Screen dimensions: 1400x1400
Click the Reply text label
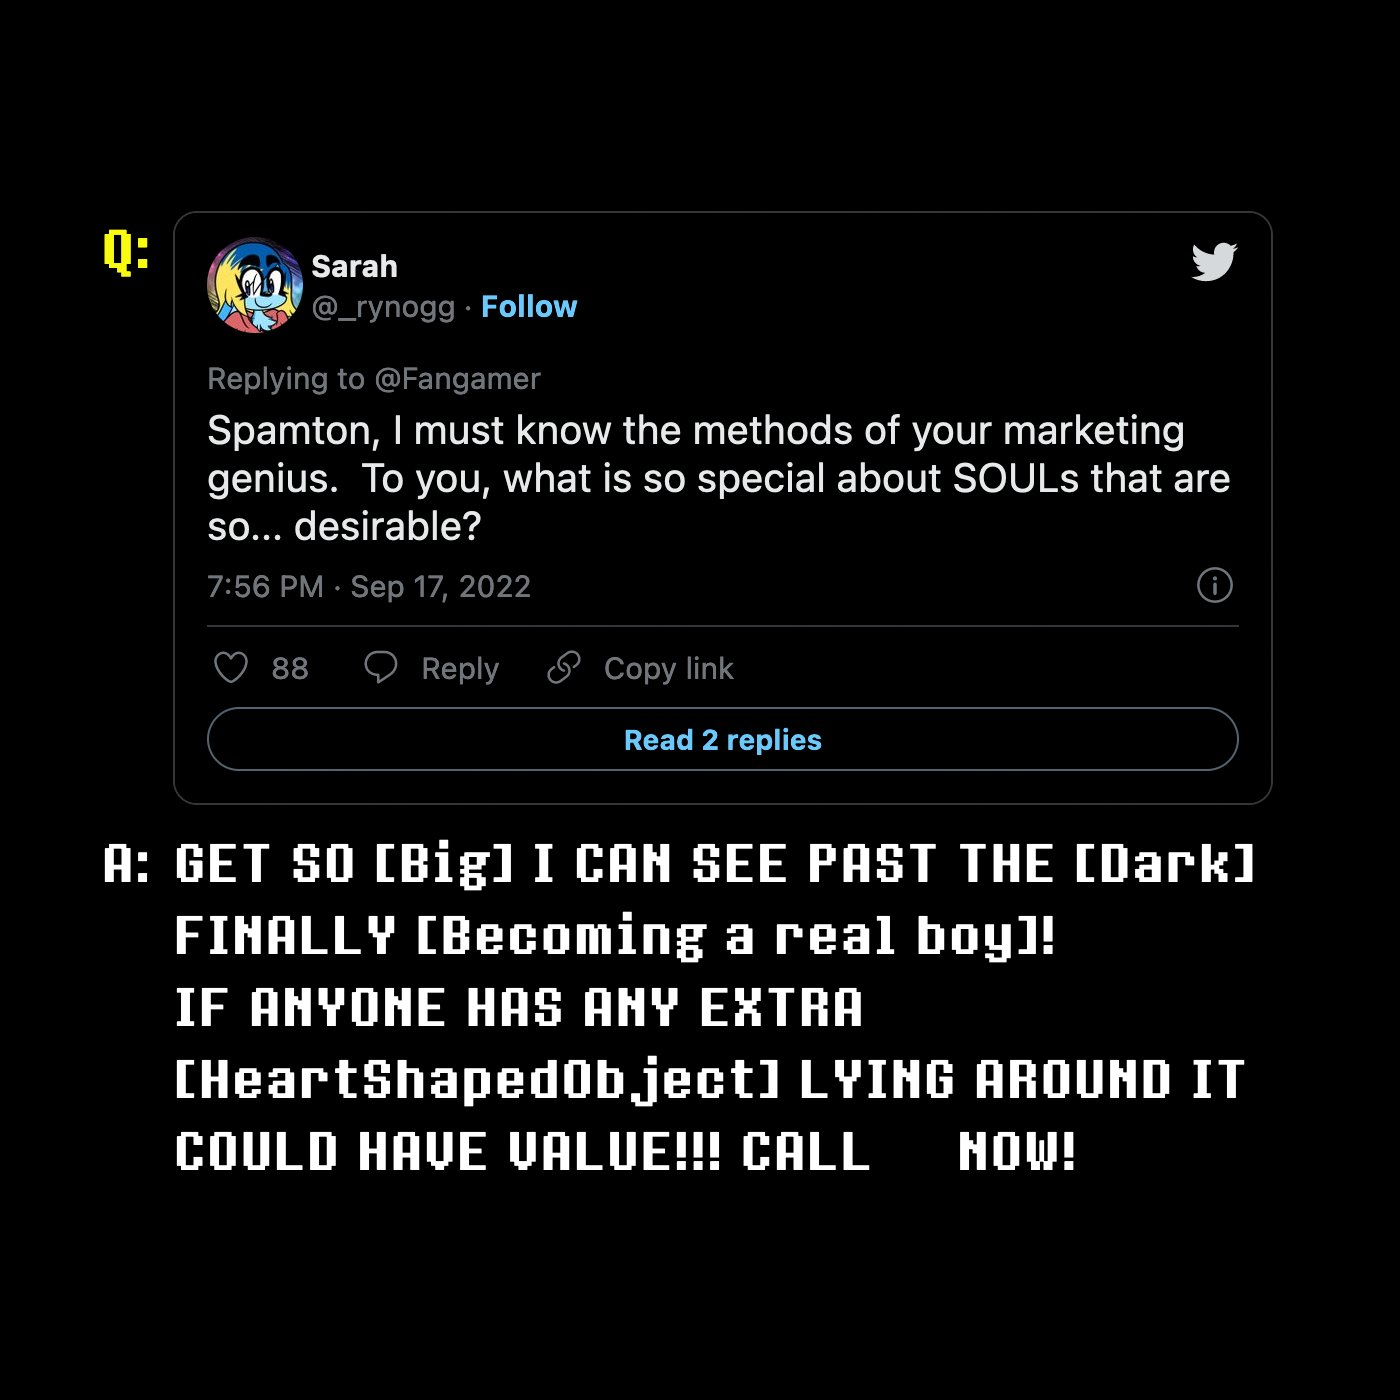click(x=460, y=668)
